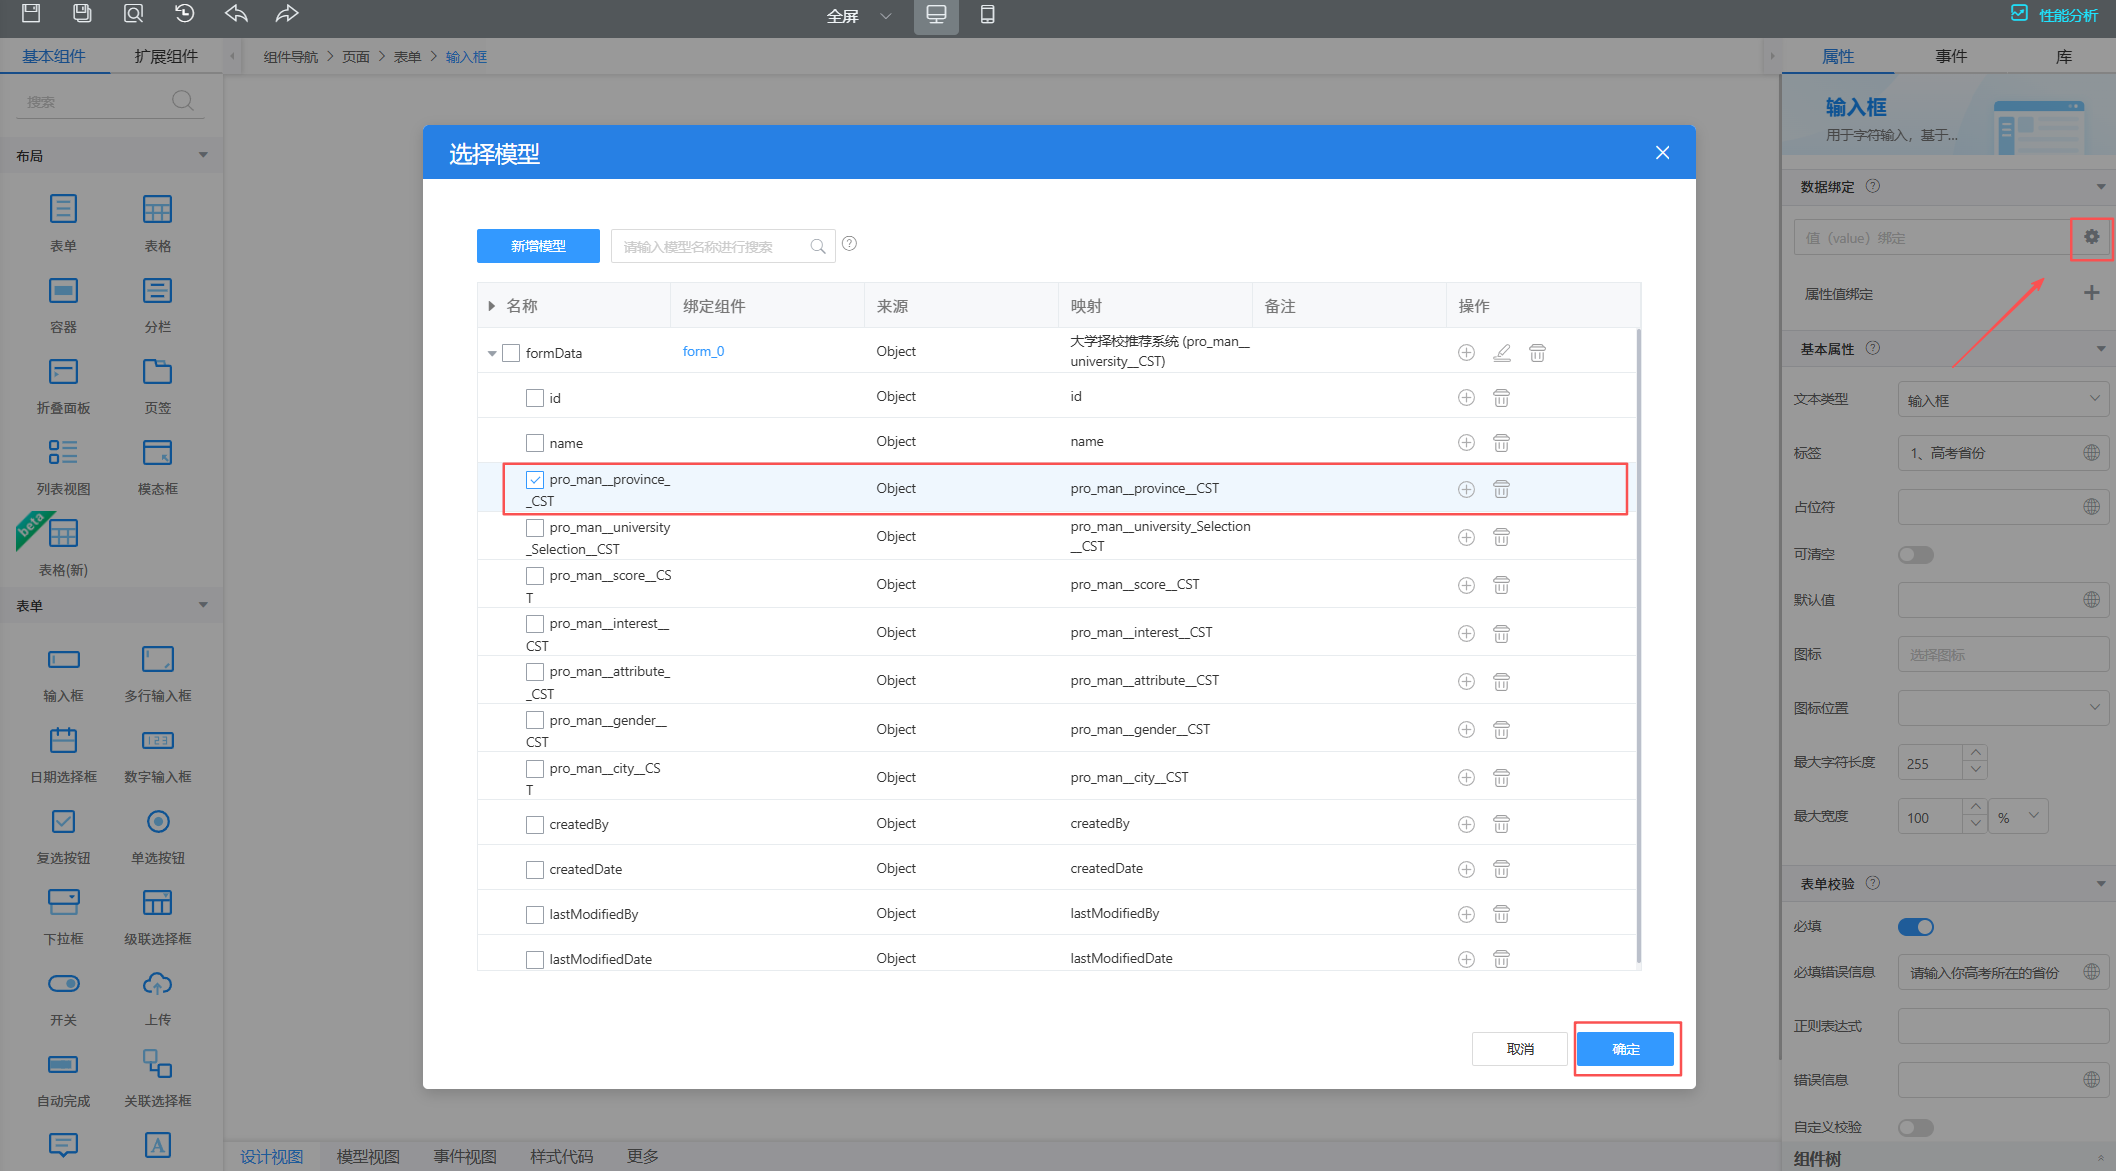The image size is (2116, 1171).
Task: Expand the 全屏 dropdown arrow
Action: pos(885,16)
